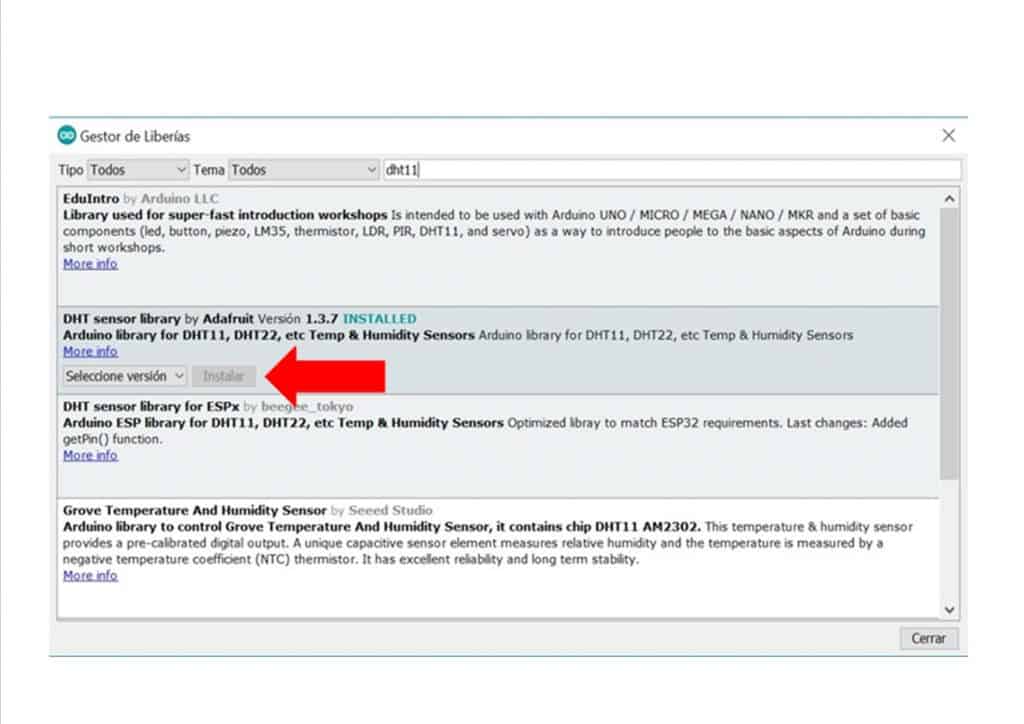Click the scrollbar down arrow
Screen dimensions: 1024x724
pyautogui.click(x=949, y=609)
